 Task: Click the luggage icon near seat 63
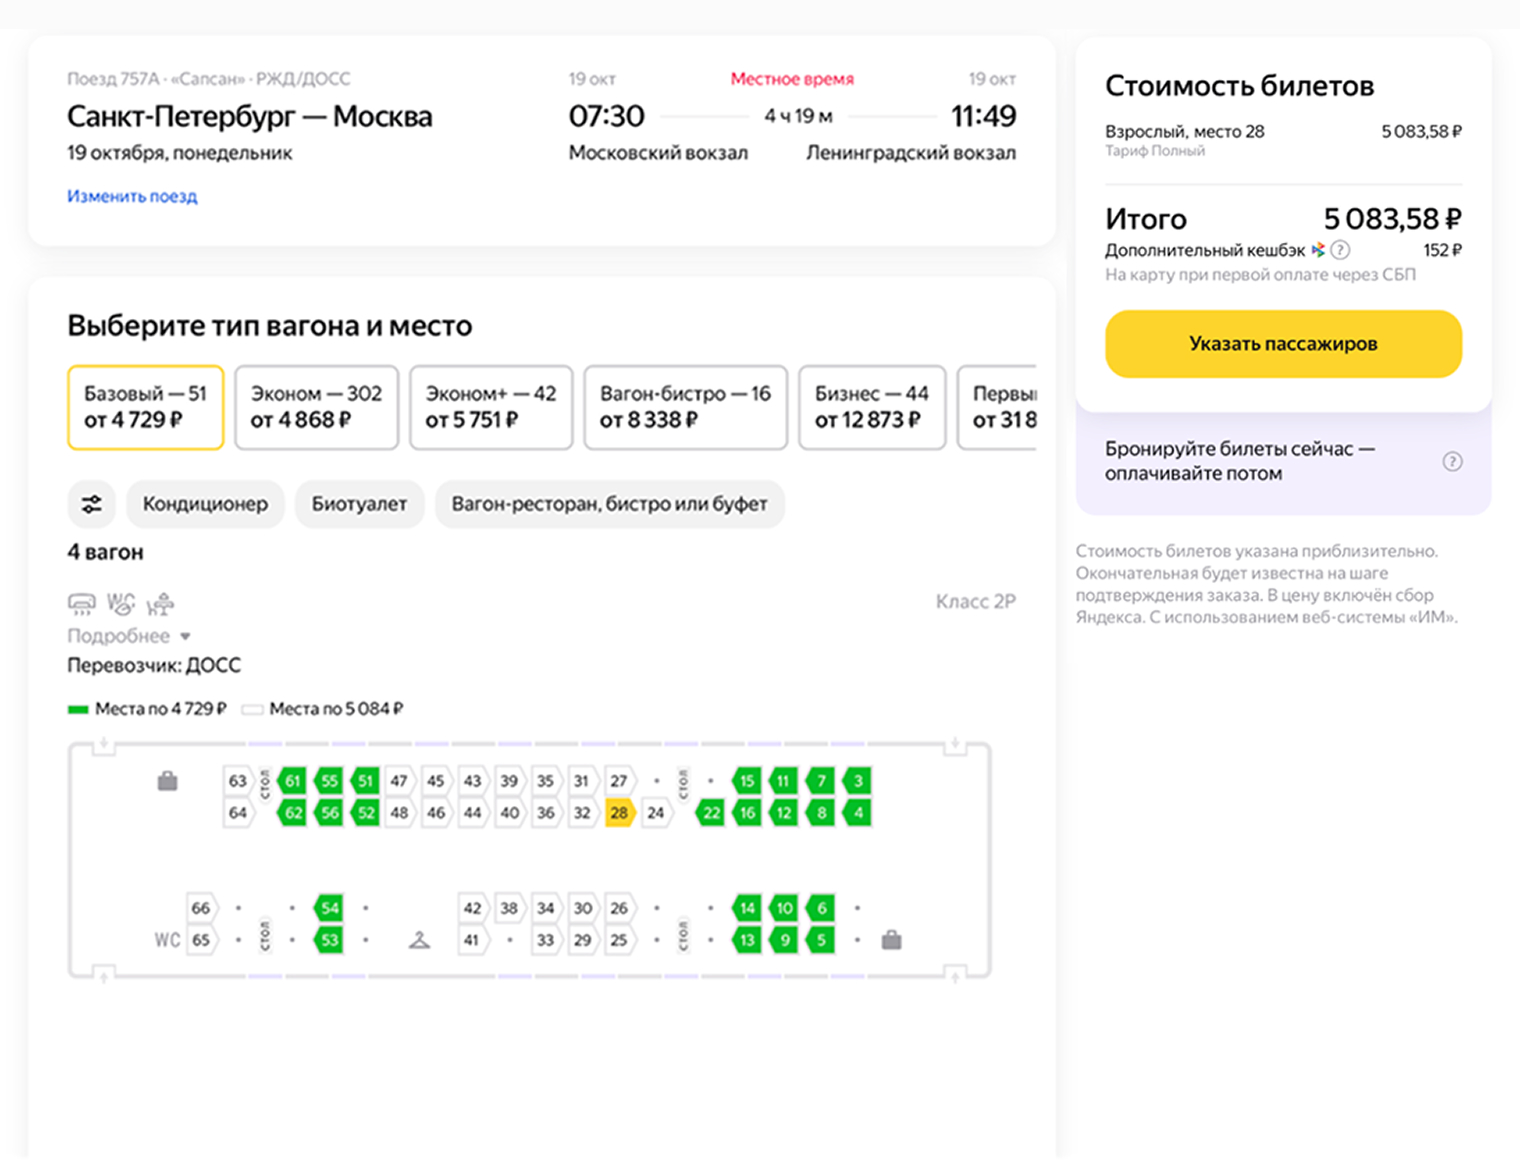168,781
